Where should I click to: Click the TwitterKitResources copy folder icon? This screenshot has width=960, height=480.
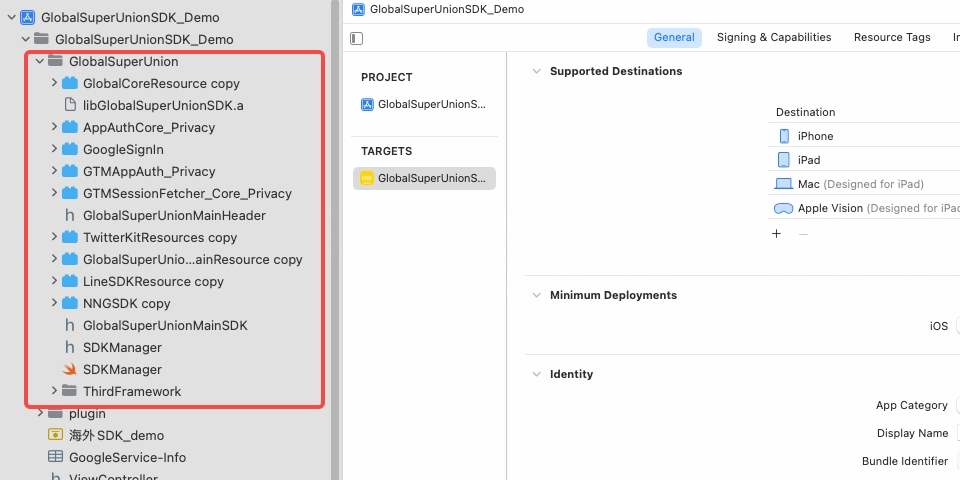70,237
